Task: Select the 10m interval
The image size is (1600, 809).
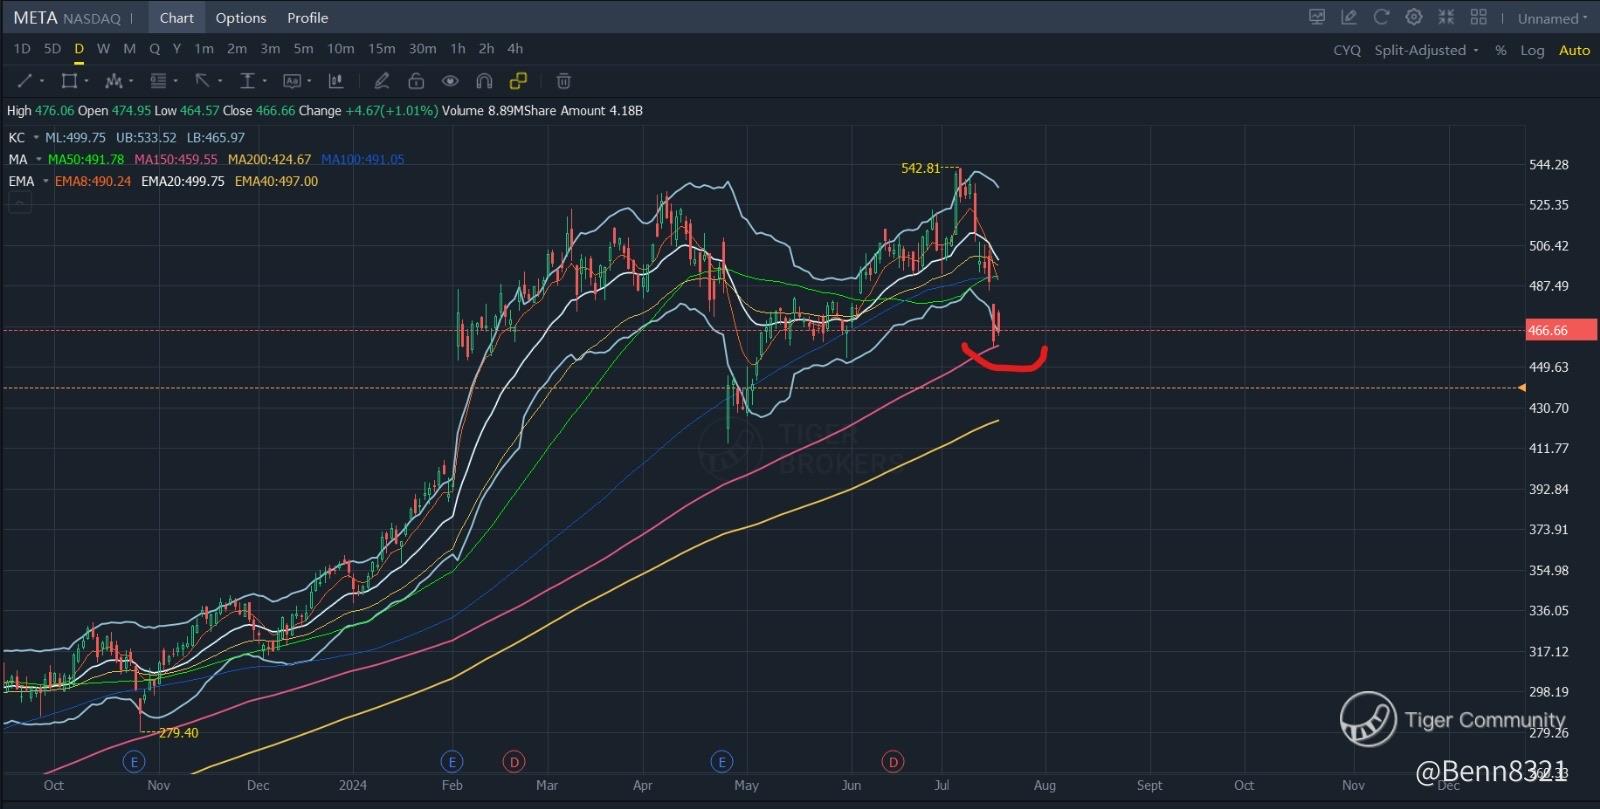Action: (341, 49)
